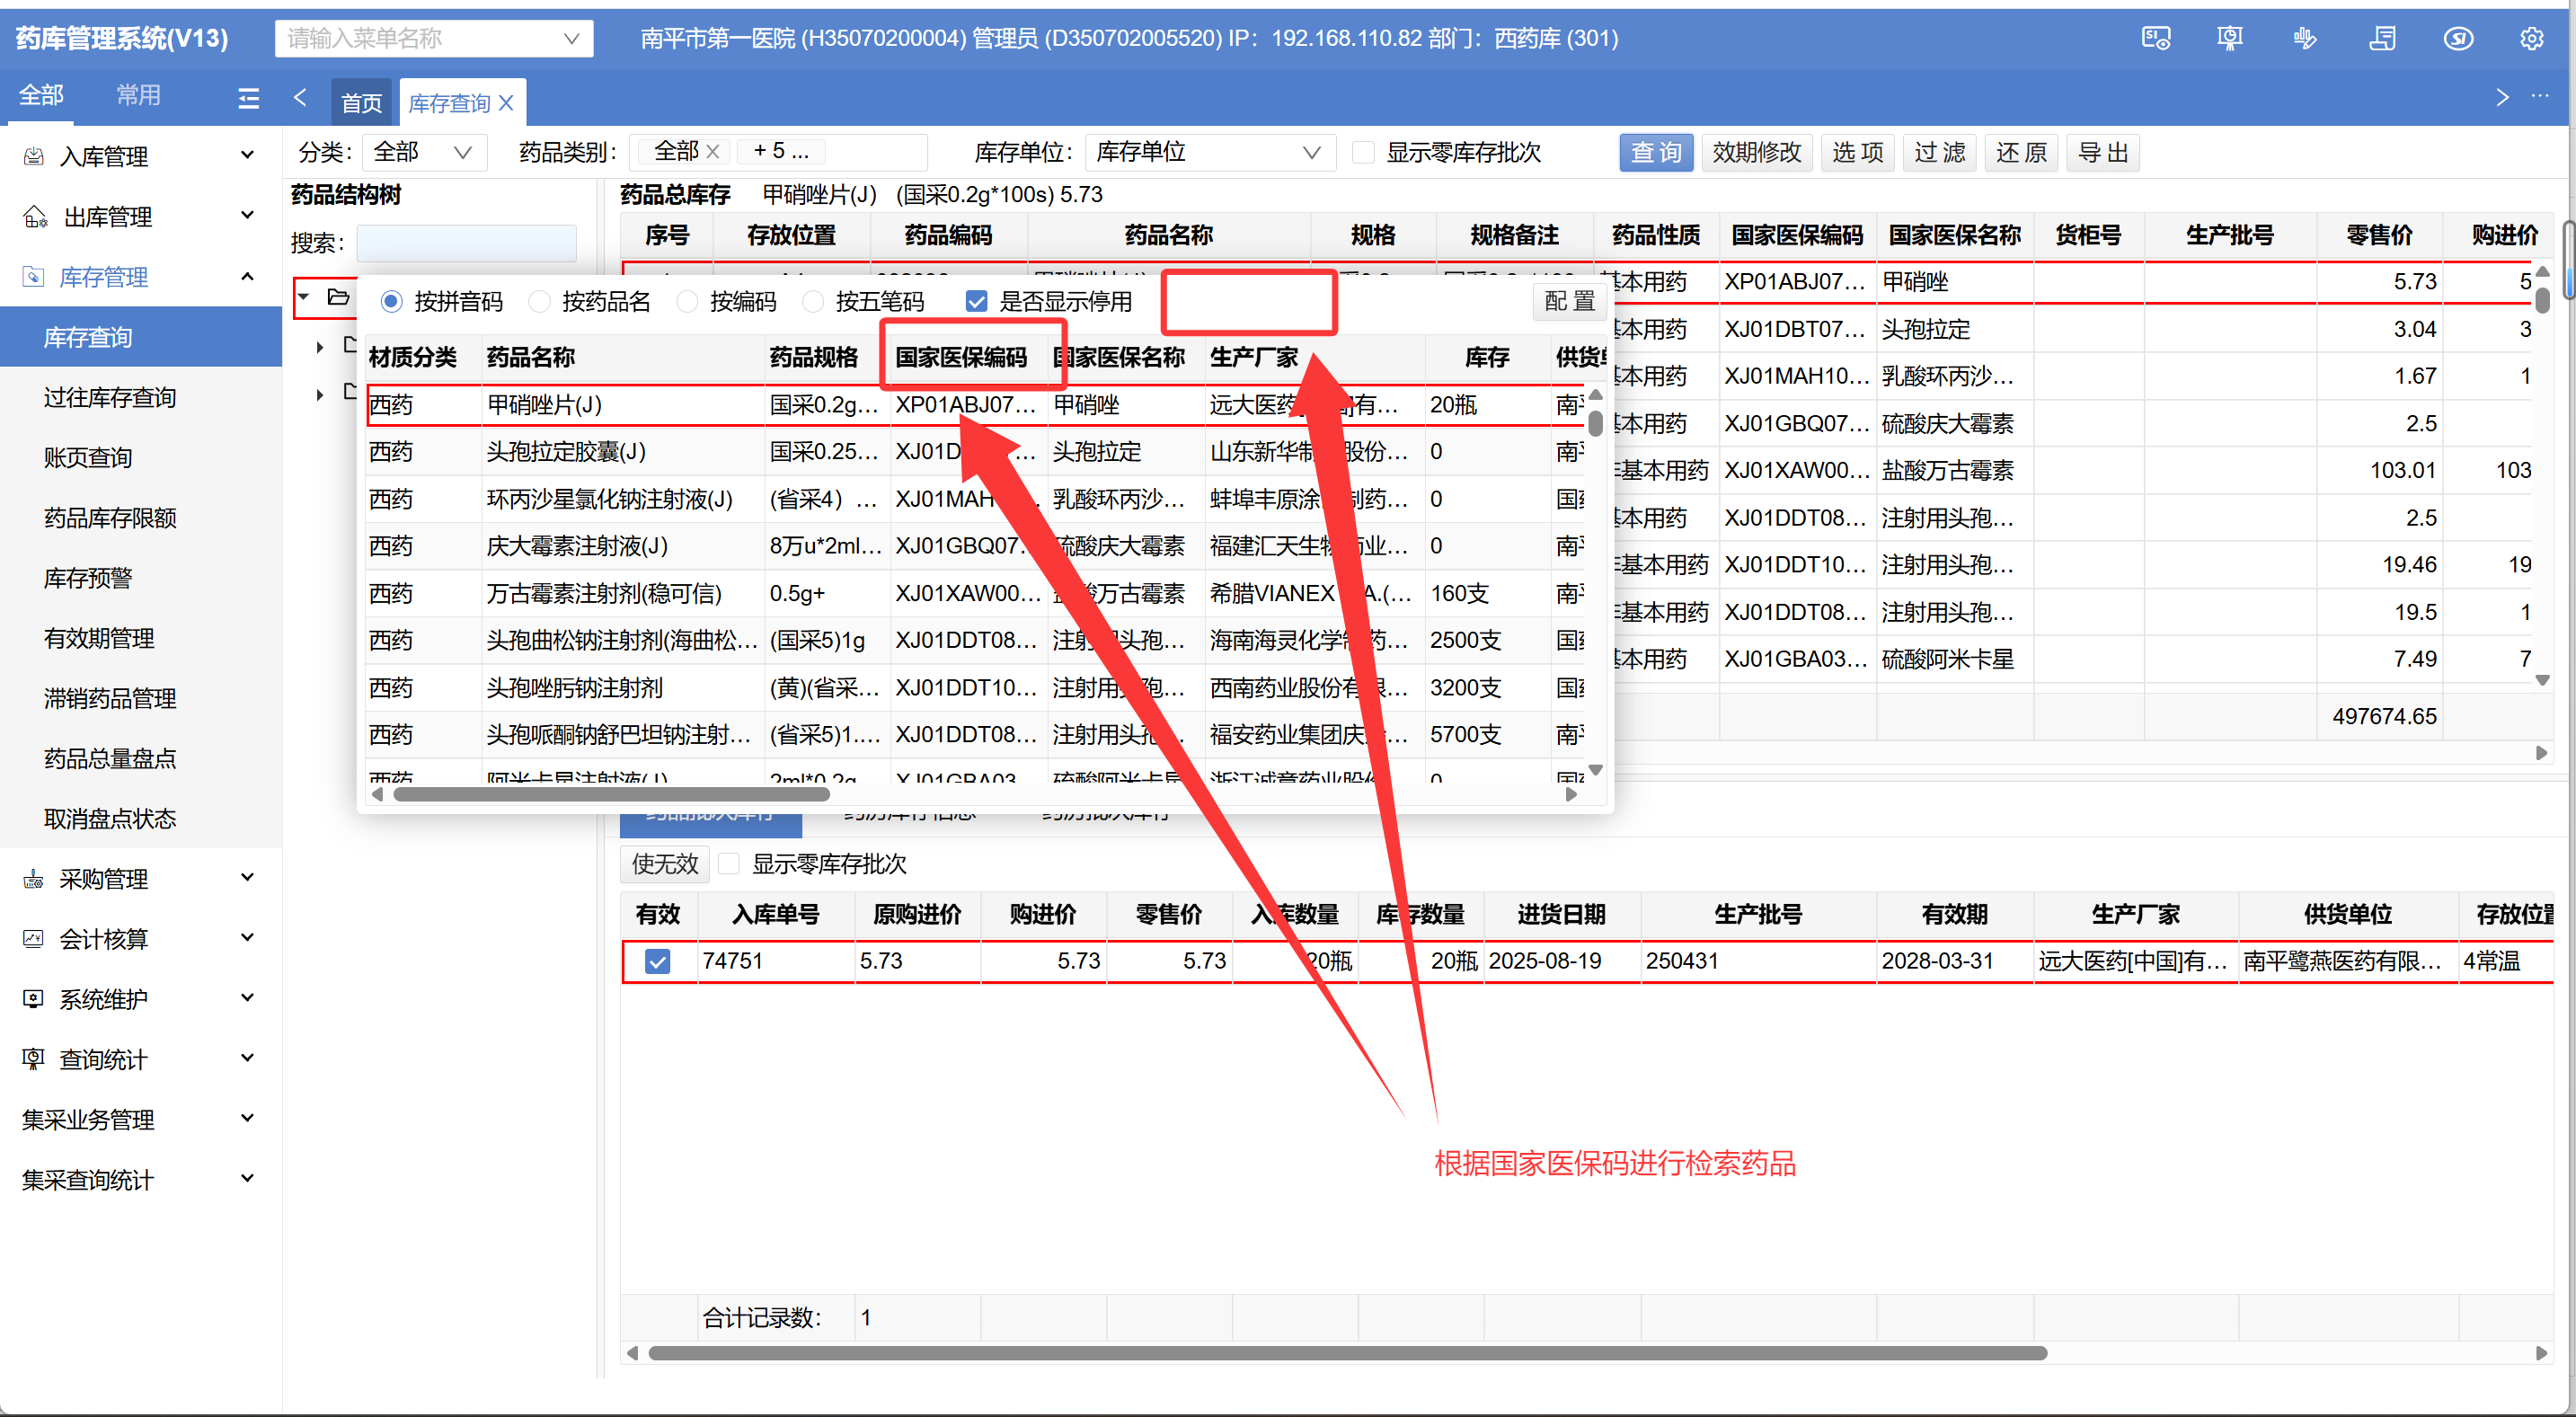This screenshot has width=2576, height=1417.
Task: Open the presentation board pie chart icon
Action: tap(2229, 38)
